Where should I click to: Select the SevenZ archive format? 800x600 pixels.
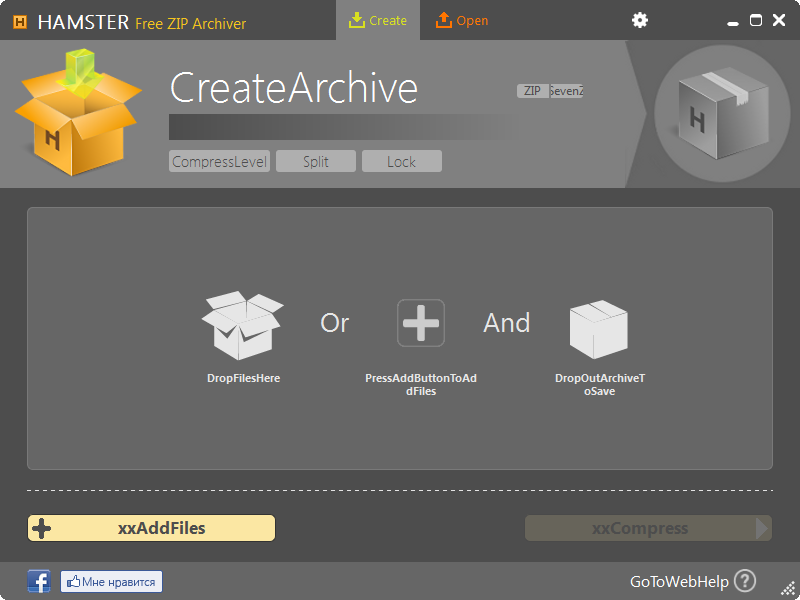coord(566,91)
